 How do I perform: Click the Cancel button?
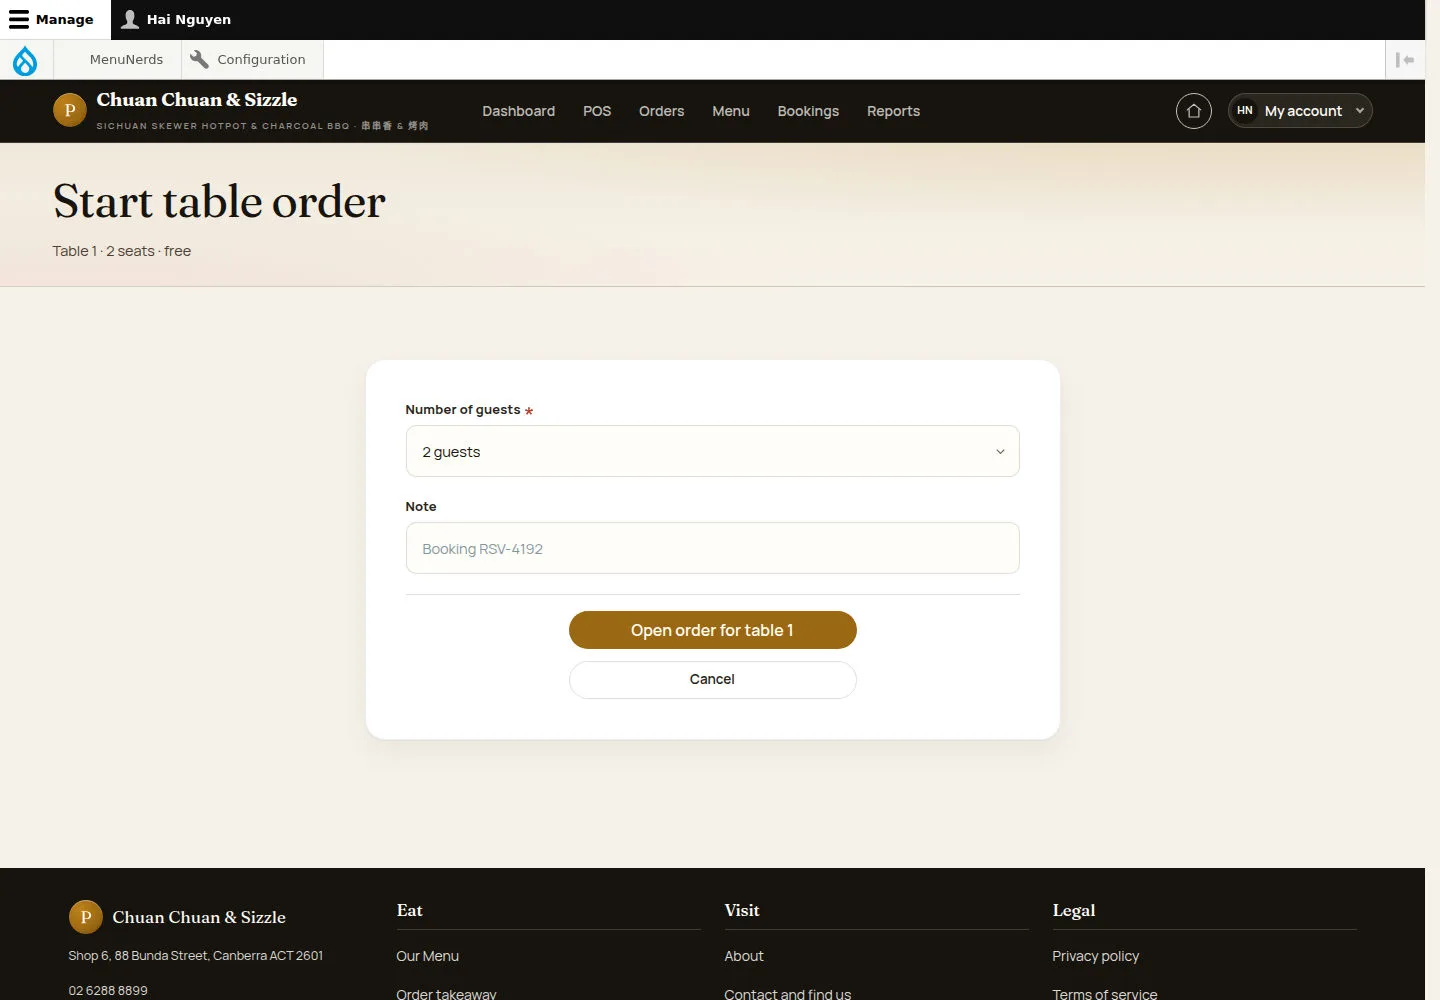[x=712, y=679]
